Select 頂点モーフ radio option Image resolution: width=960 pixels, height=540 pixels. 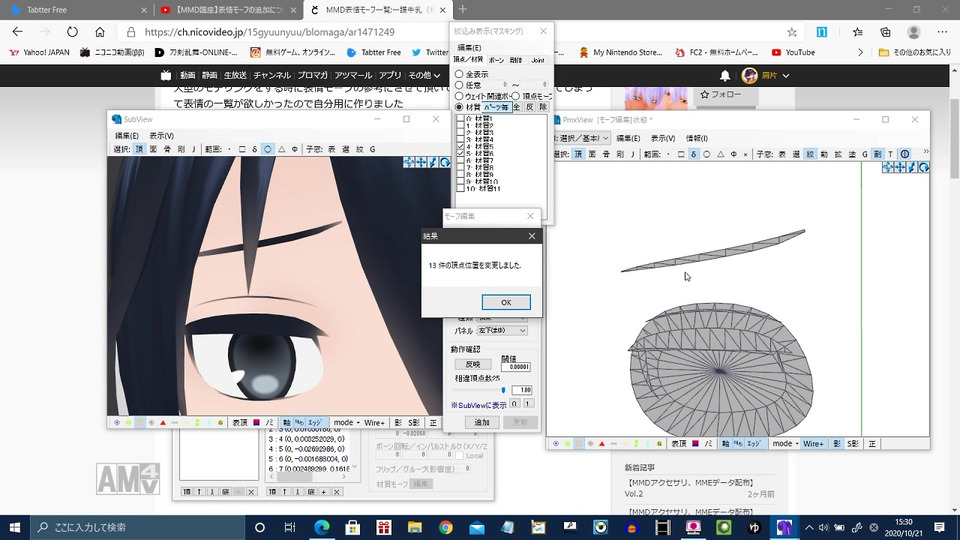click(x=516, y=96)
